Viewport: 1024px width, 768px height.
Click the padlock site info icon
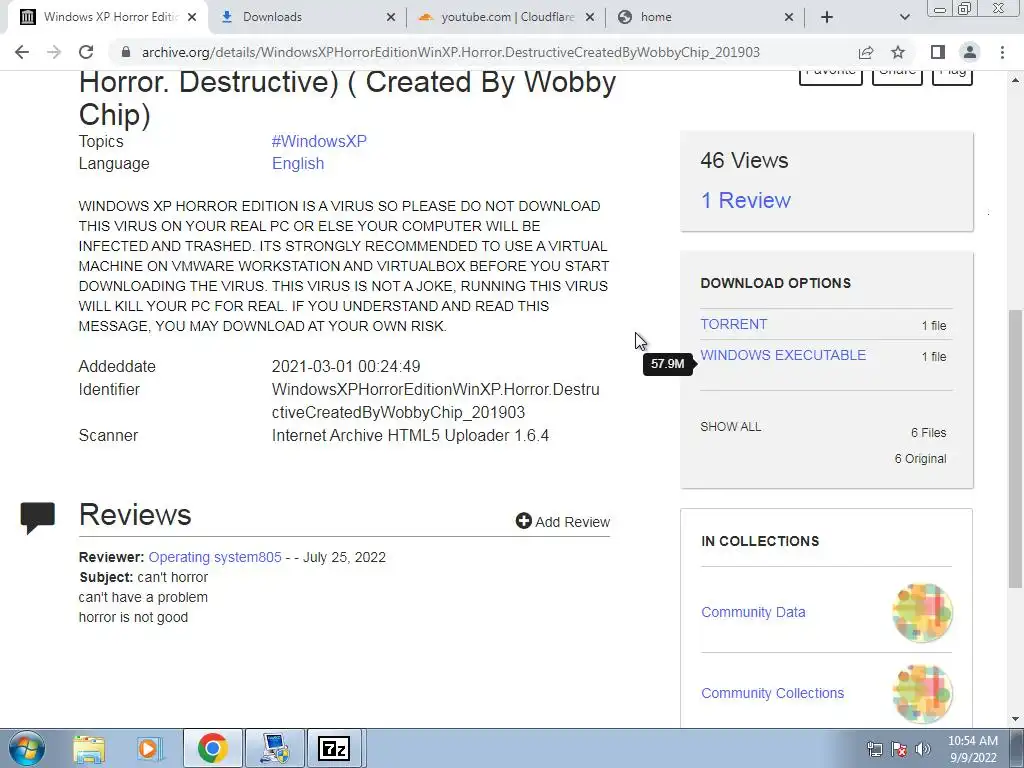tap(126, 52)
